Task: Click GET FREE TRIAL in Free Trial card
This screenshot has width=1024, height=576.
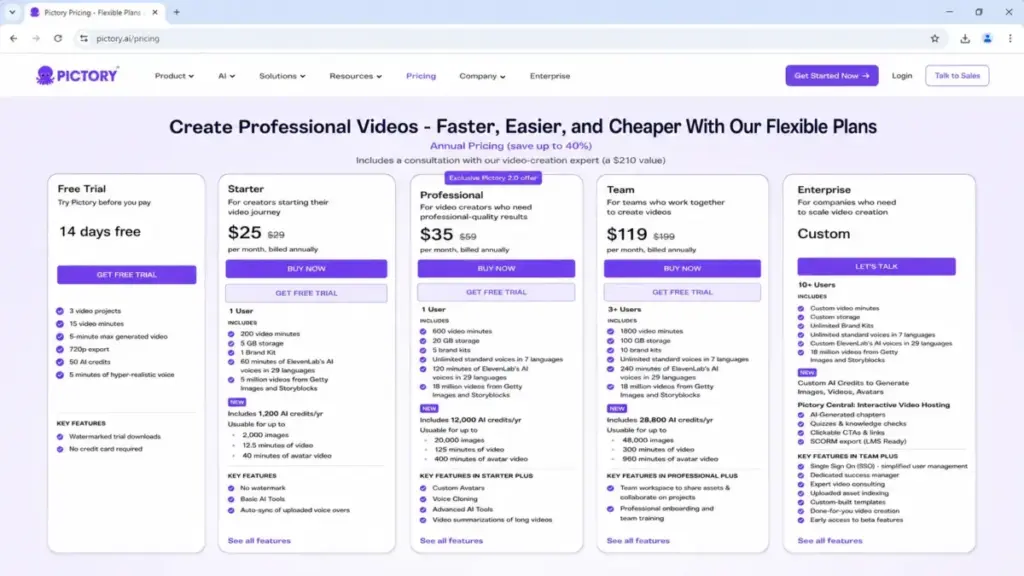Action: [127, 274]
